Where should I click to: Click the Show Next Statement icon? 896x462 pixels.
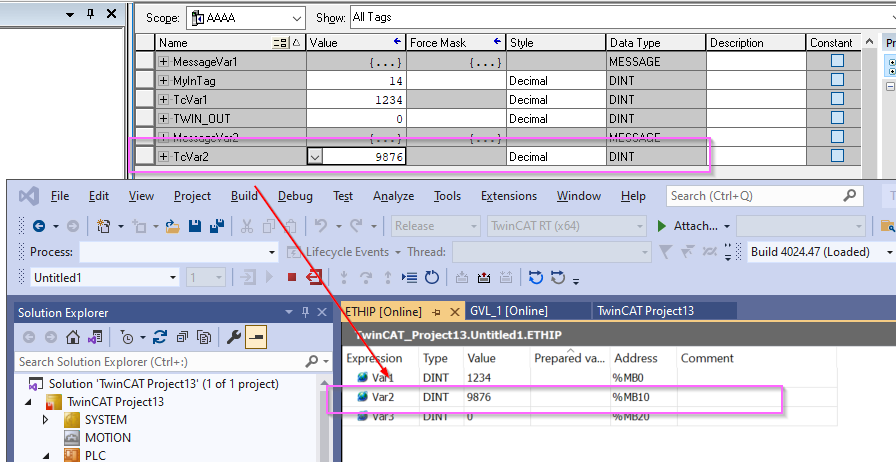click(409, 278)
